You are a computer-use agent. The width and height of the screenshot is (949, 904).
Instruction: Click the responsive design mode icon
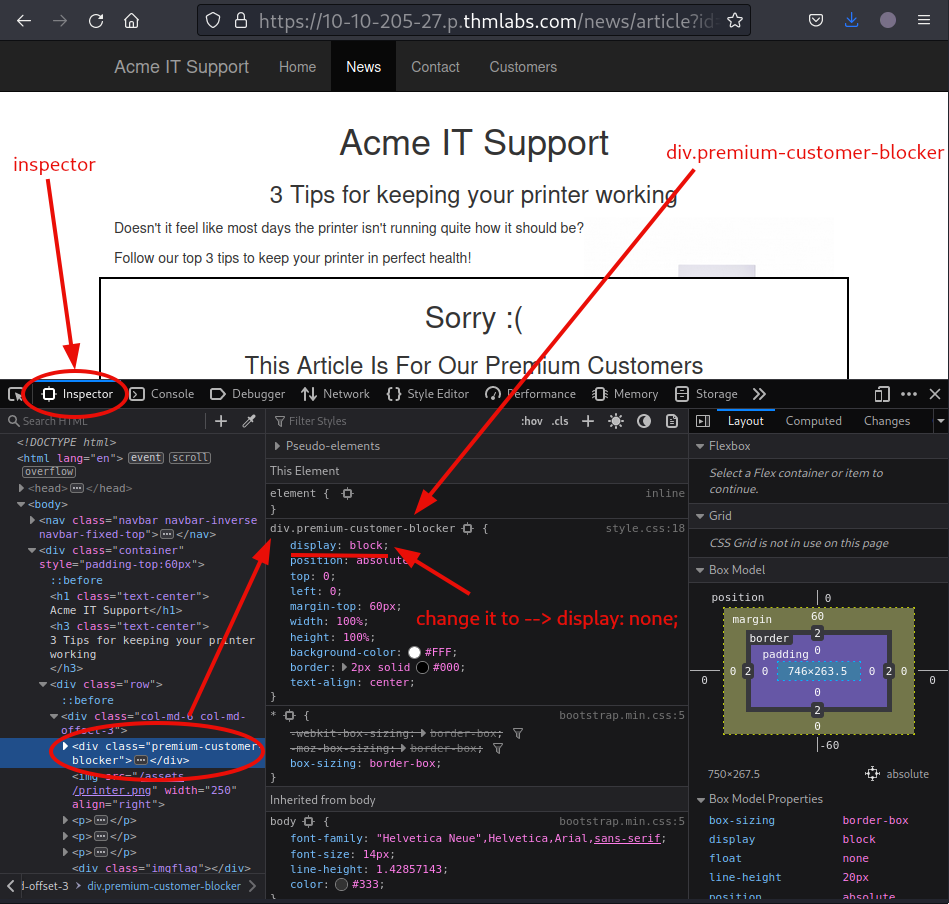[882, 394]
